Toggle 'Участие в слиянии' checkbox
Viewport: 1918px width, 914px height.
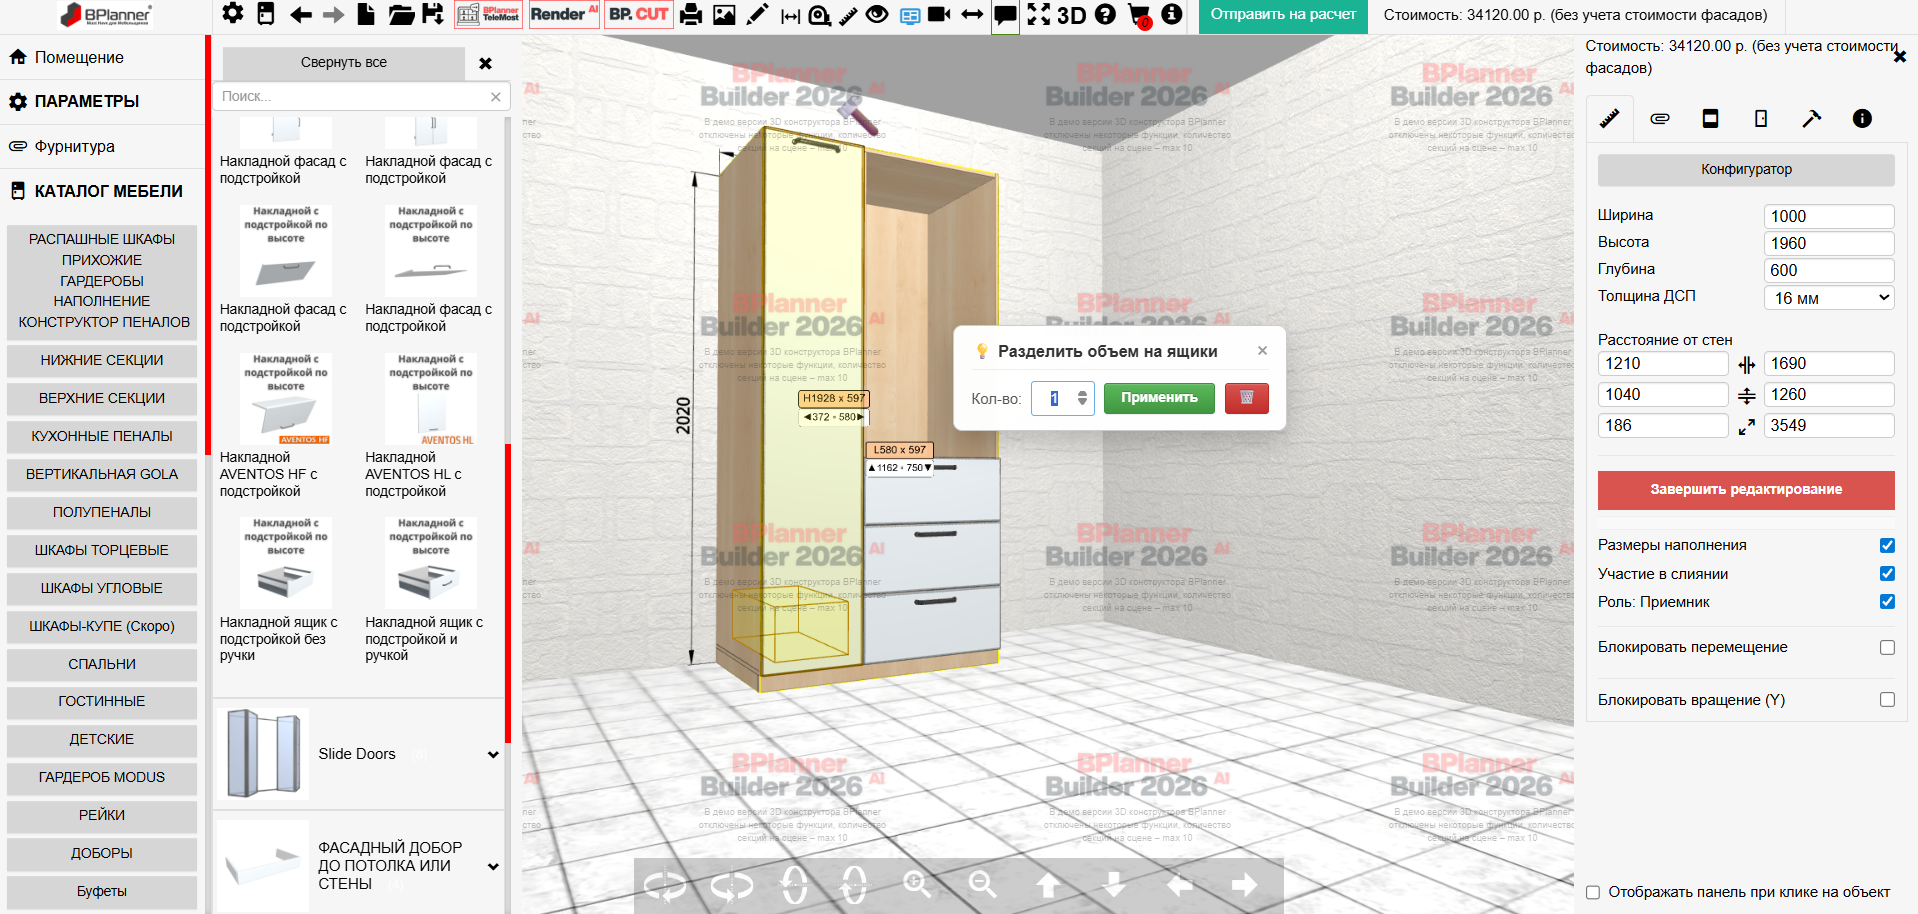click(x=1887, y=574)
